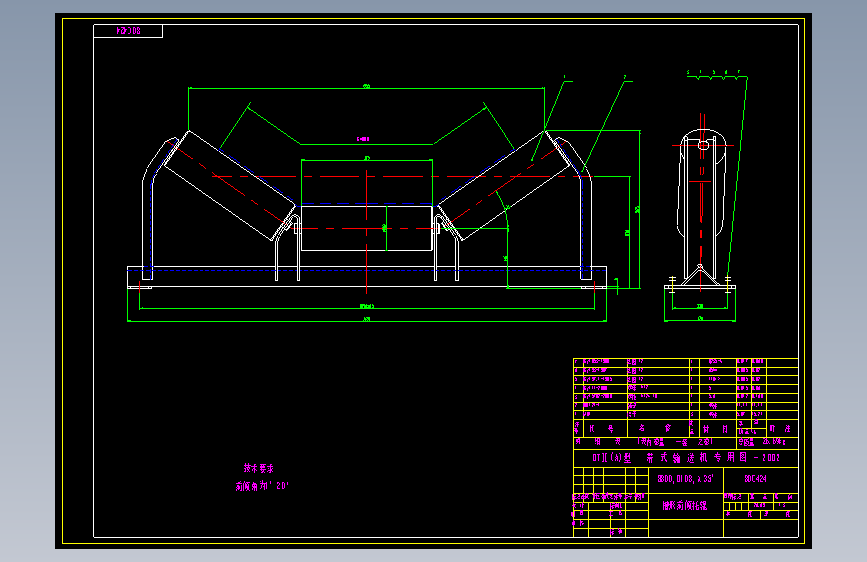
Task: Click the 备注 remarks column header
Action: 780,429
